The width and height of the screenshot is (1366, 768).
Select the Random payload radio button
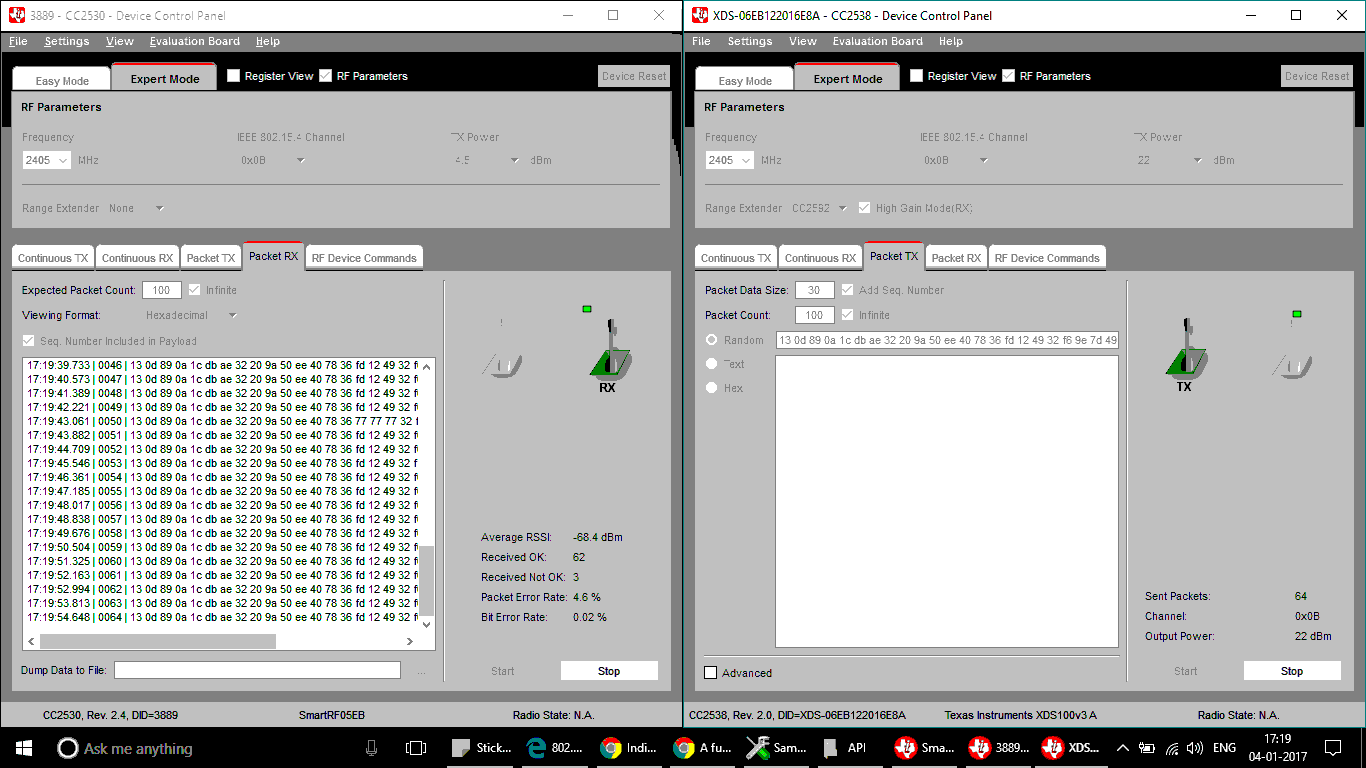(712, 340)
